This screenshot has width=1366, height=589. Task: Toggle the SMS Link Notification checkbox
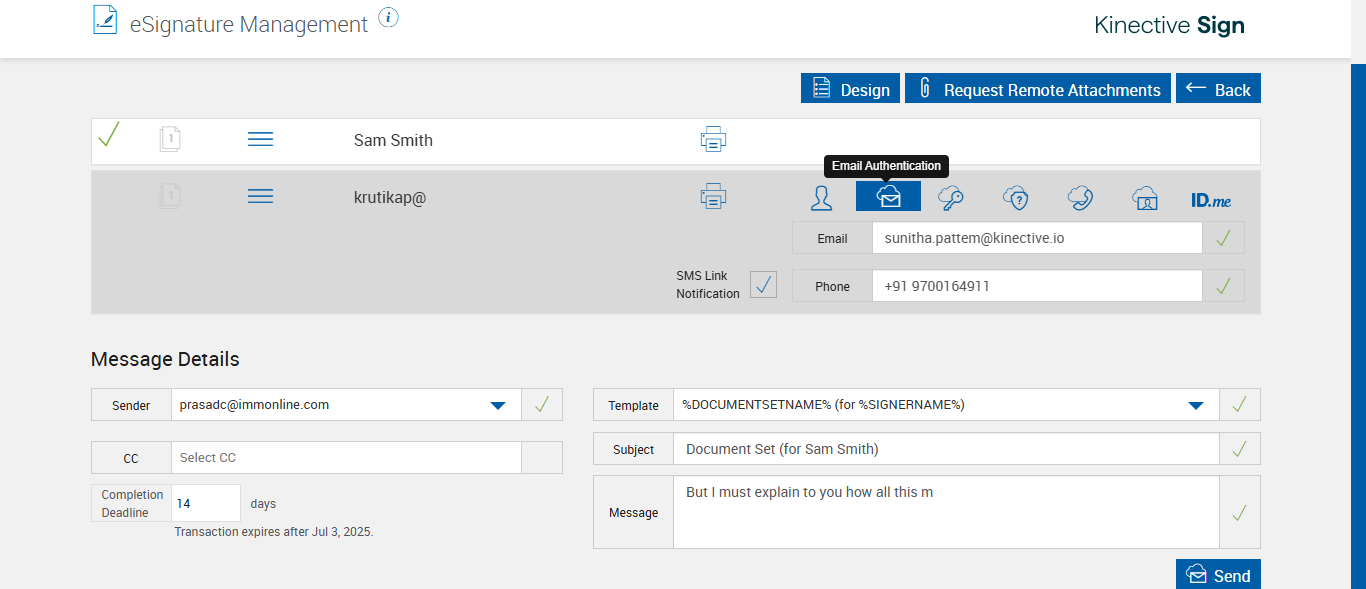764,285
